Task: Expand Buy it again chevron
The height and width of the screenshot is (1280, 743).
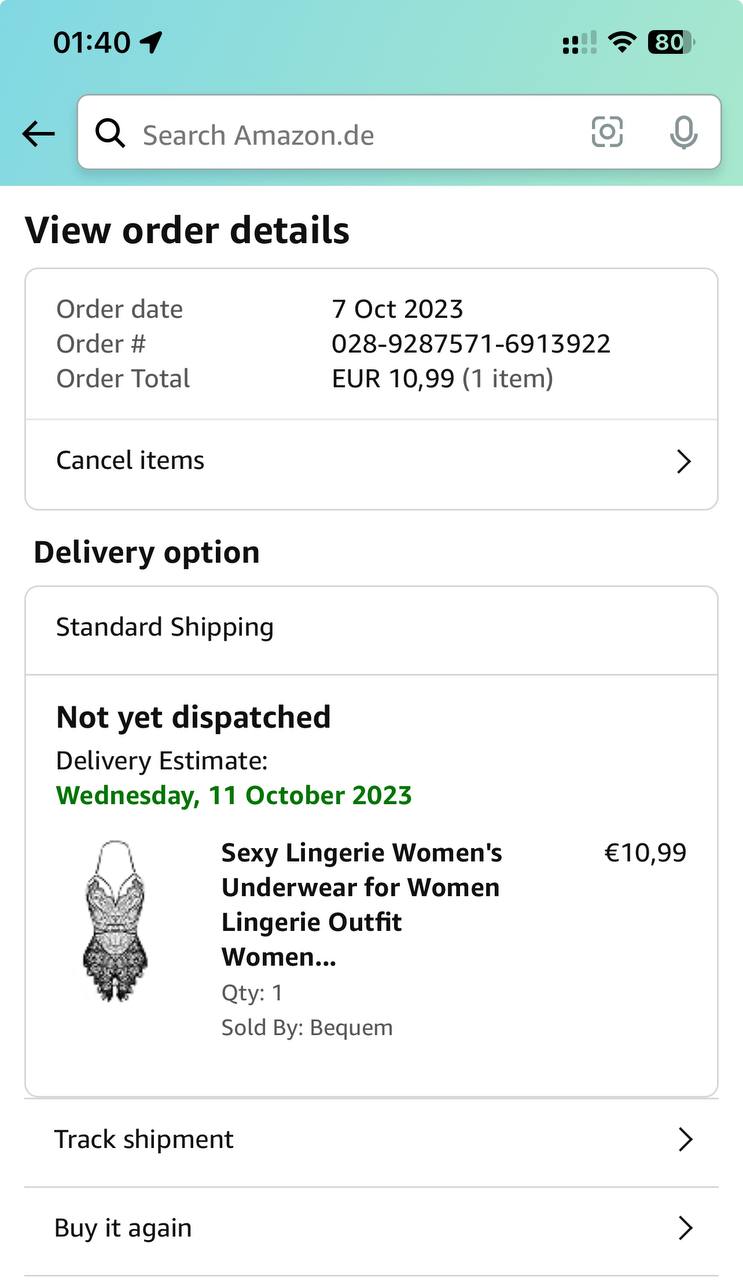Action: 685,1228
